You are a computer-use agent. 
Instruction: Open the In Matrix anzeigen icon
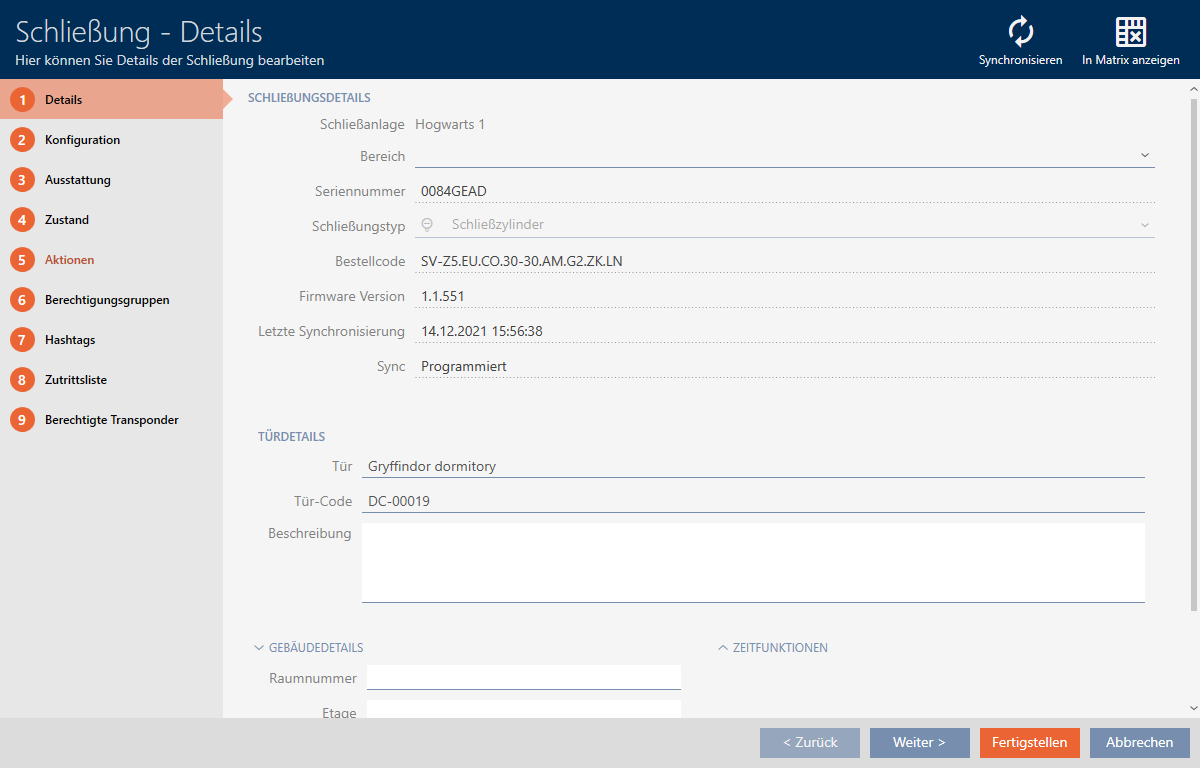[x=1130, y=32]
